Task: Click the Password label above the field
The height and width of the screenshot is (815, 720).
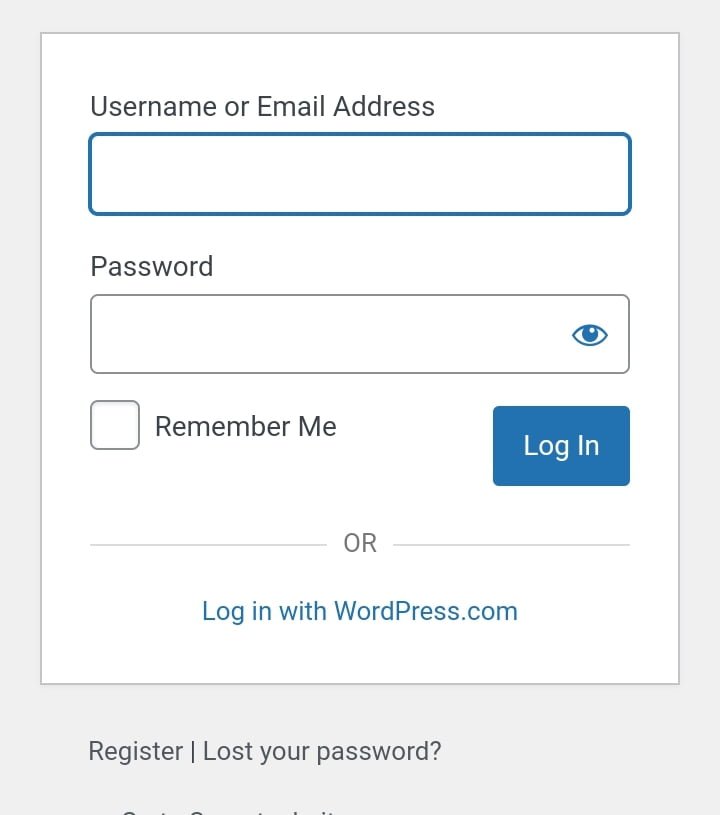Action: pyautogui.click(x=152, y=267)
